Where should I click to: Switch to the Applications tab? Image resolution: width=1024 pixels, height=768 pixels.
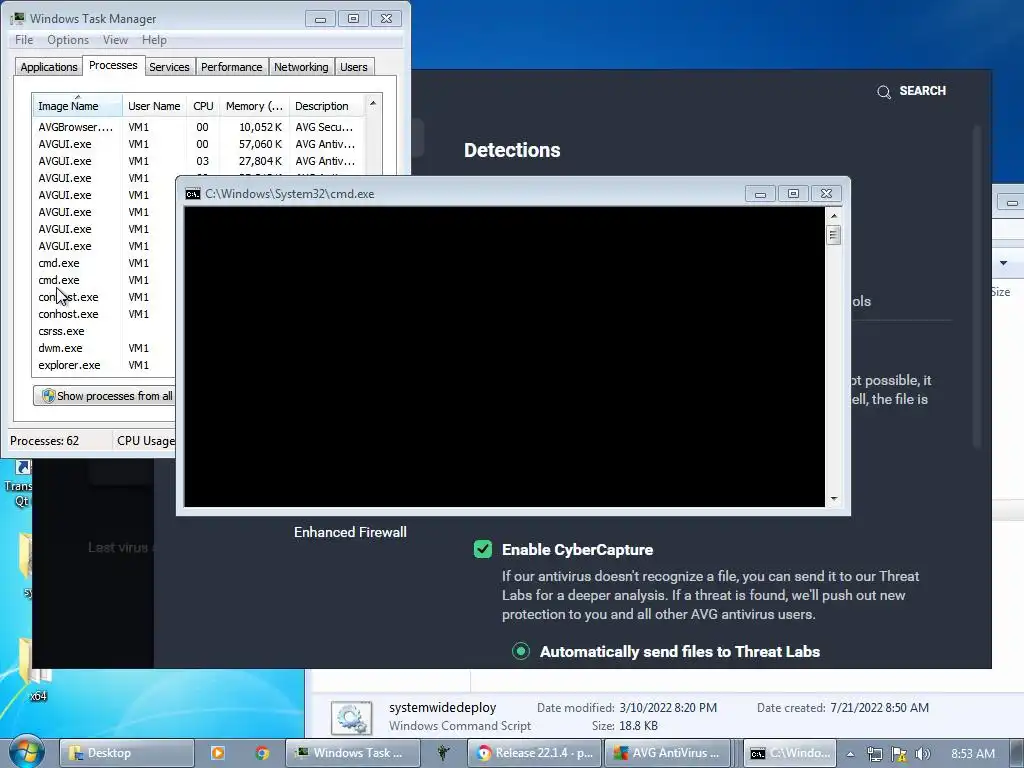49,67
